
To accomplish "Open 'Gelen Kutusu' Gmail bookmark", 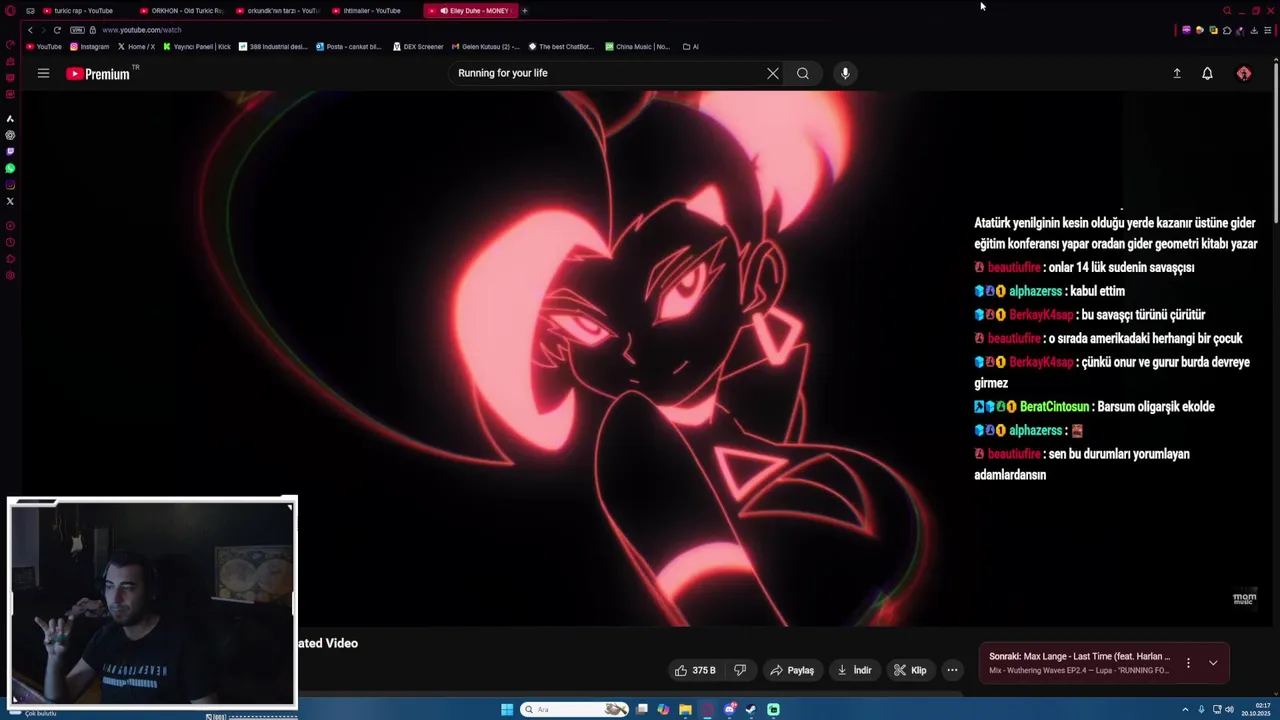I will coord(486,47).
